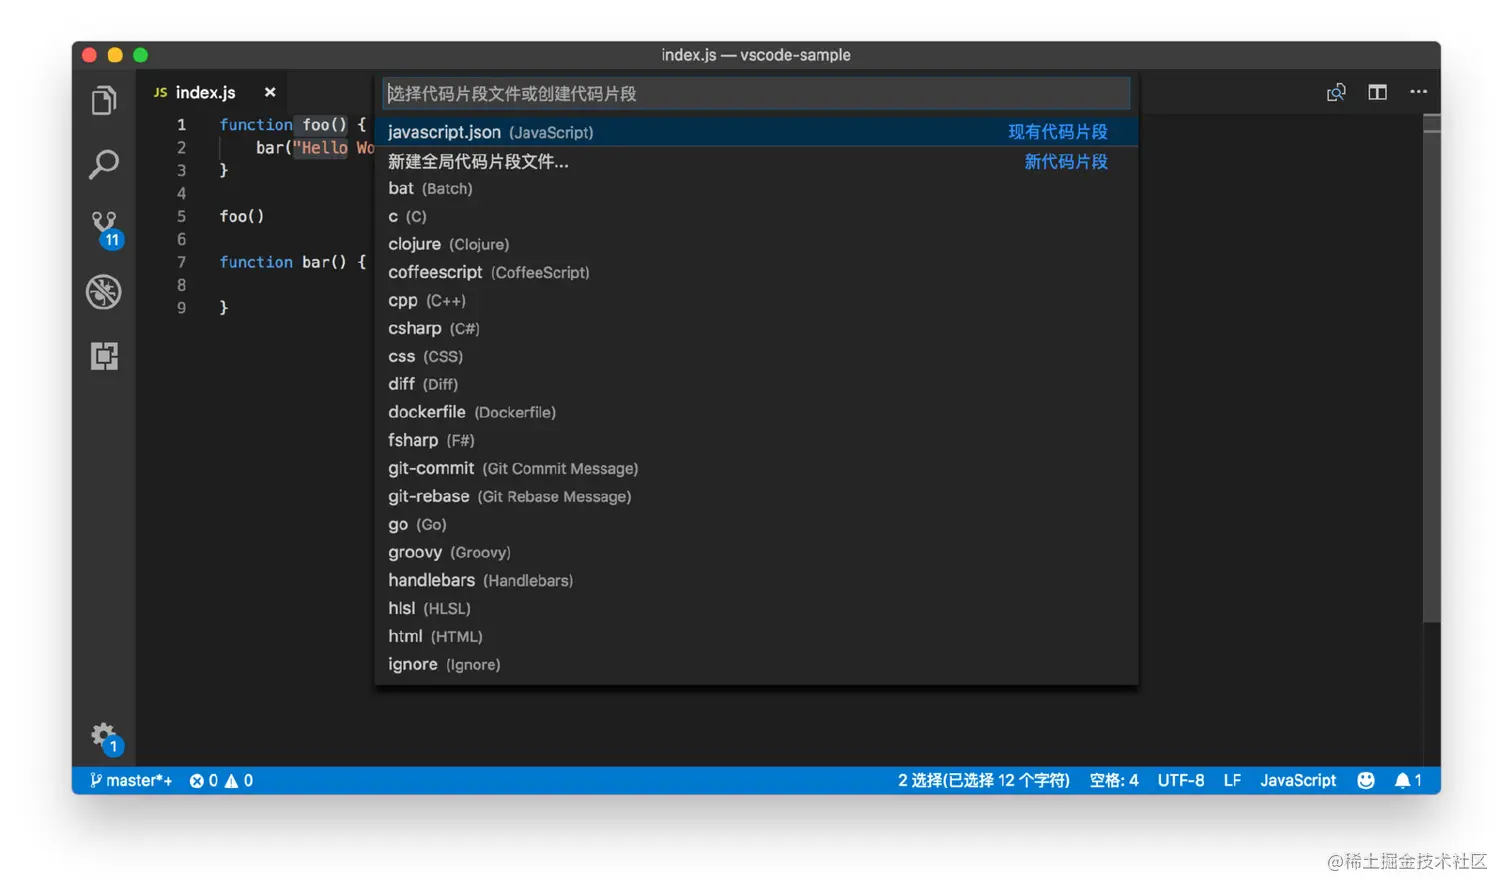
Task: Change line ending via LF item
Action: coord(1232,780)
